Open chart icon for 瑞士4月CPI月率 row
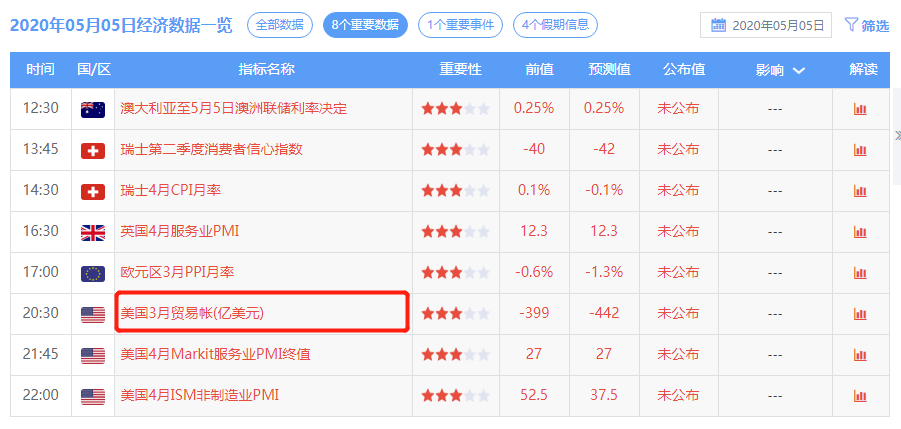 pyautogui.click(x=860, y=191)
